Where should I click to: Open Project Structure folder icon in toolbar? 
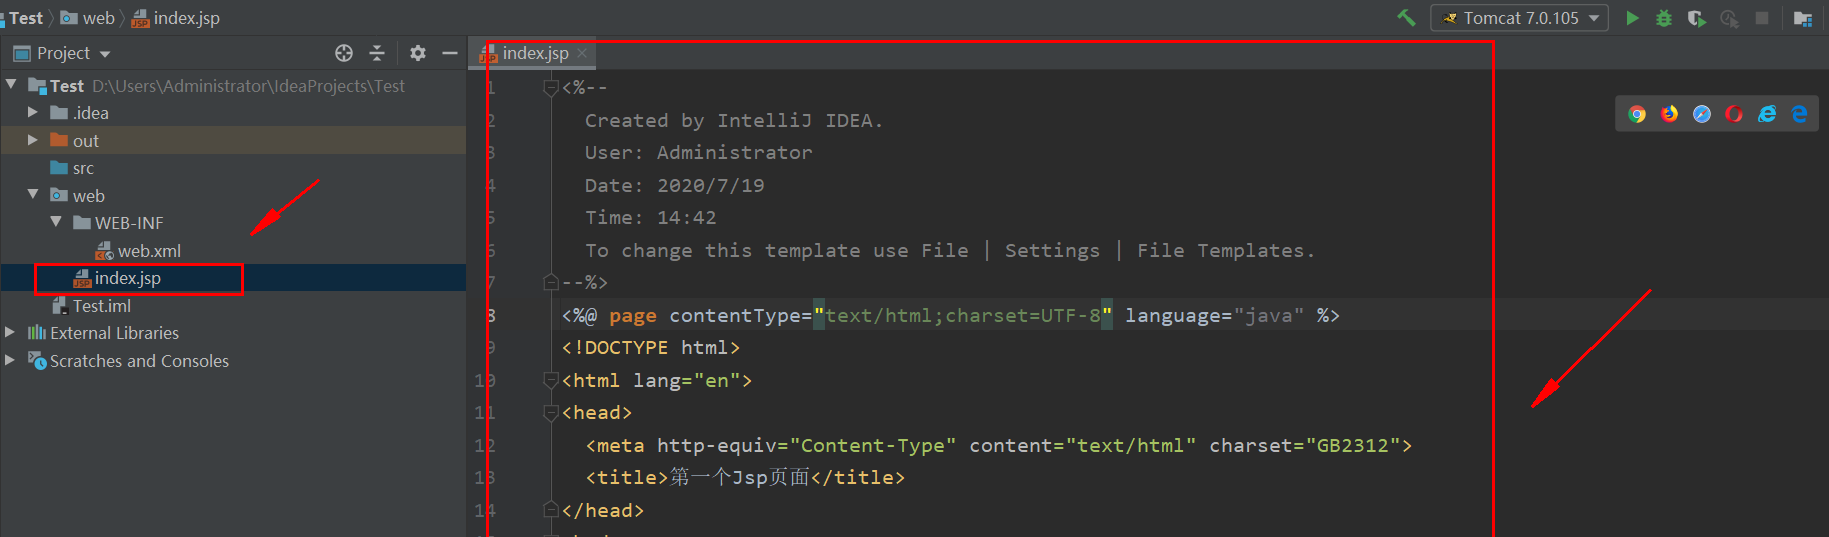tap(1803, 18)
